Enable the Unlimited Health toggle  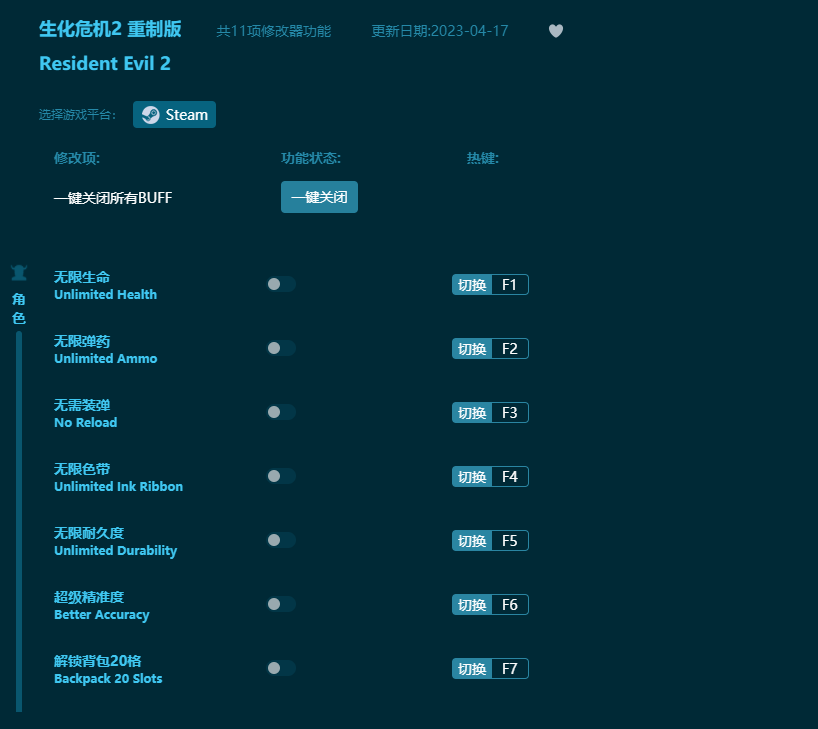(x=281, y=284)
